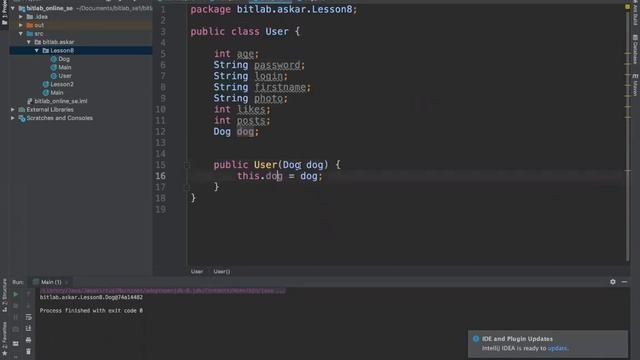This screenshot has width=640, height=360.
Task: Click the Scratches and Consoles icon
Action: pos(22,118)
